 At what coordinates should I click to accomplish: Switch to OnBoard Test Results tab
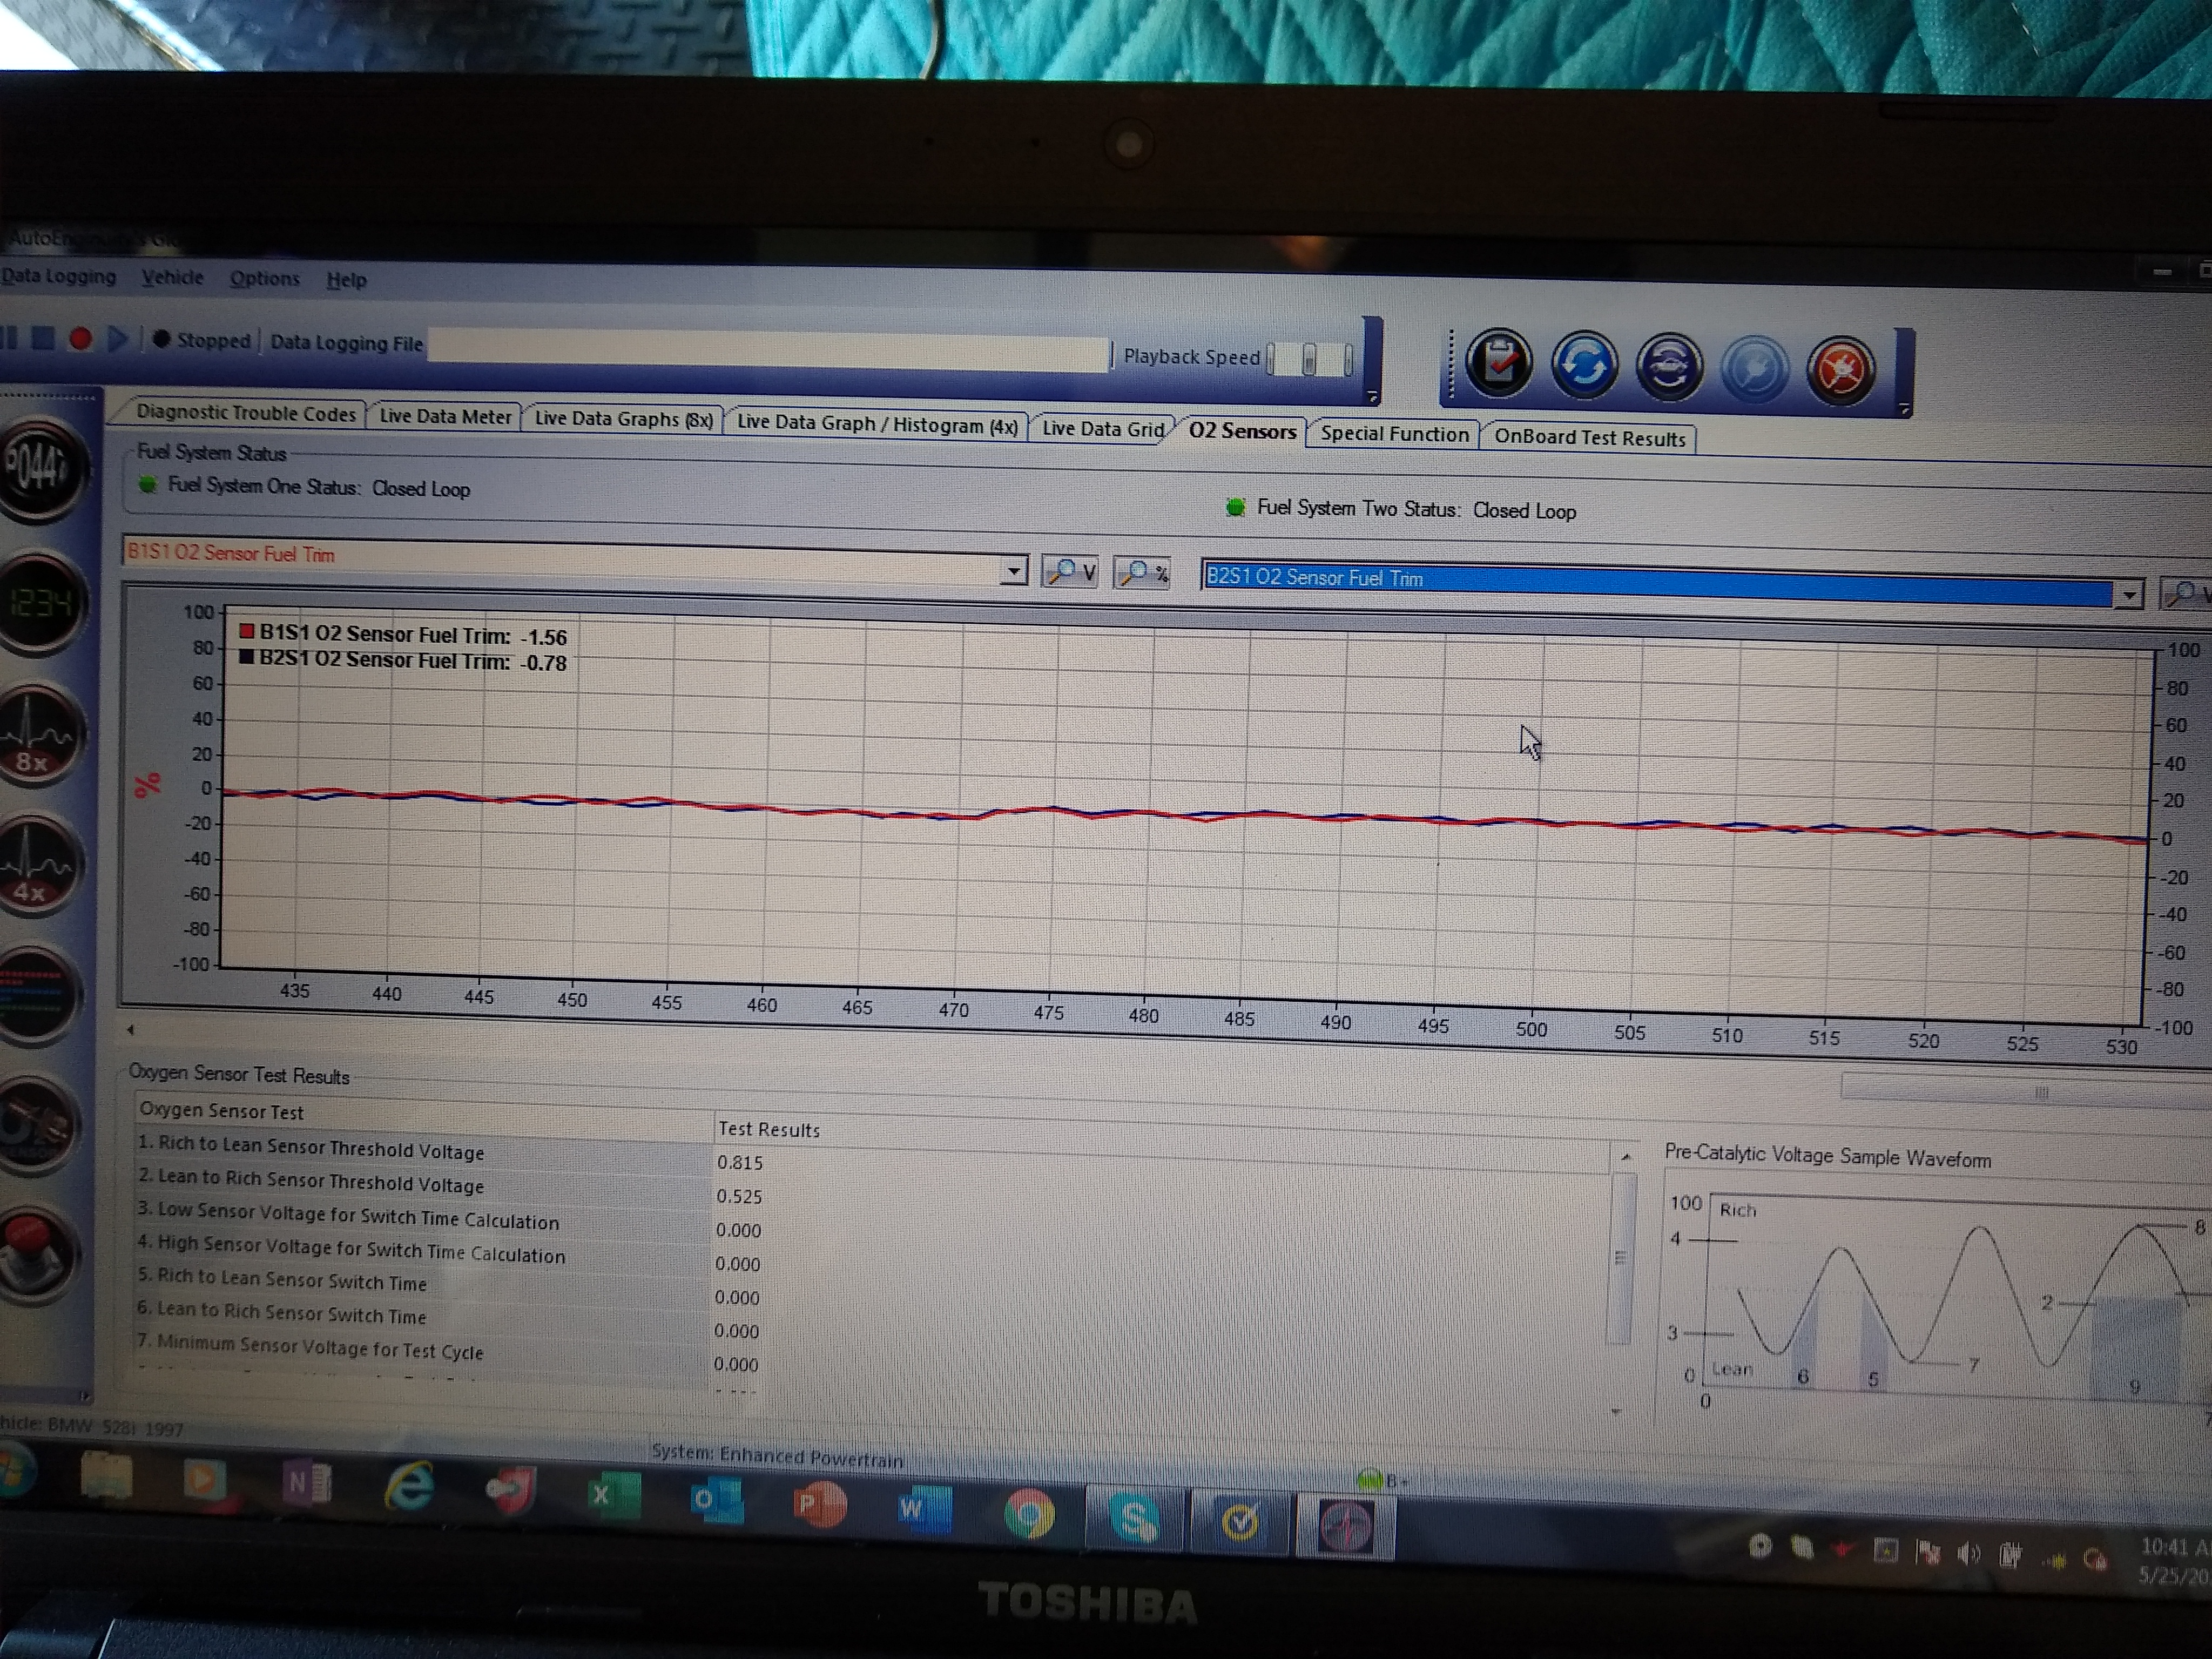1589,438
